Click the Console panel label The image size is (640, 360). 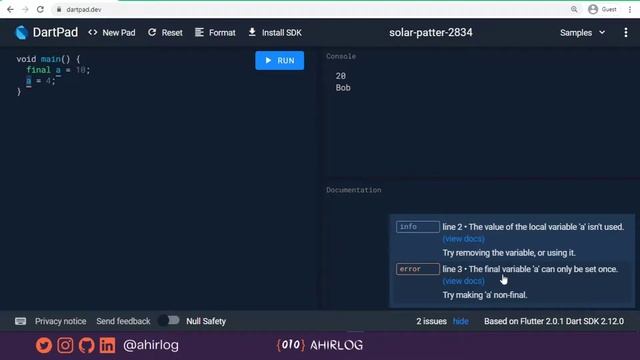[x=341, y=56]
